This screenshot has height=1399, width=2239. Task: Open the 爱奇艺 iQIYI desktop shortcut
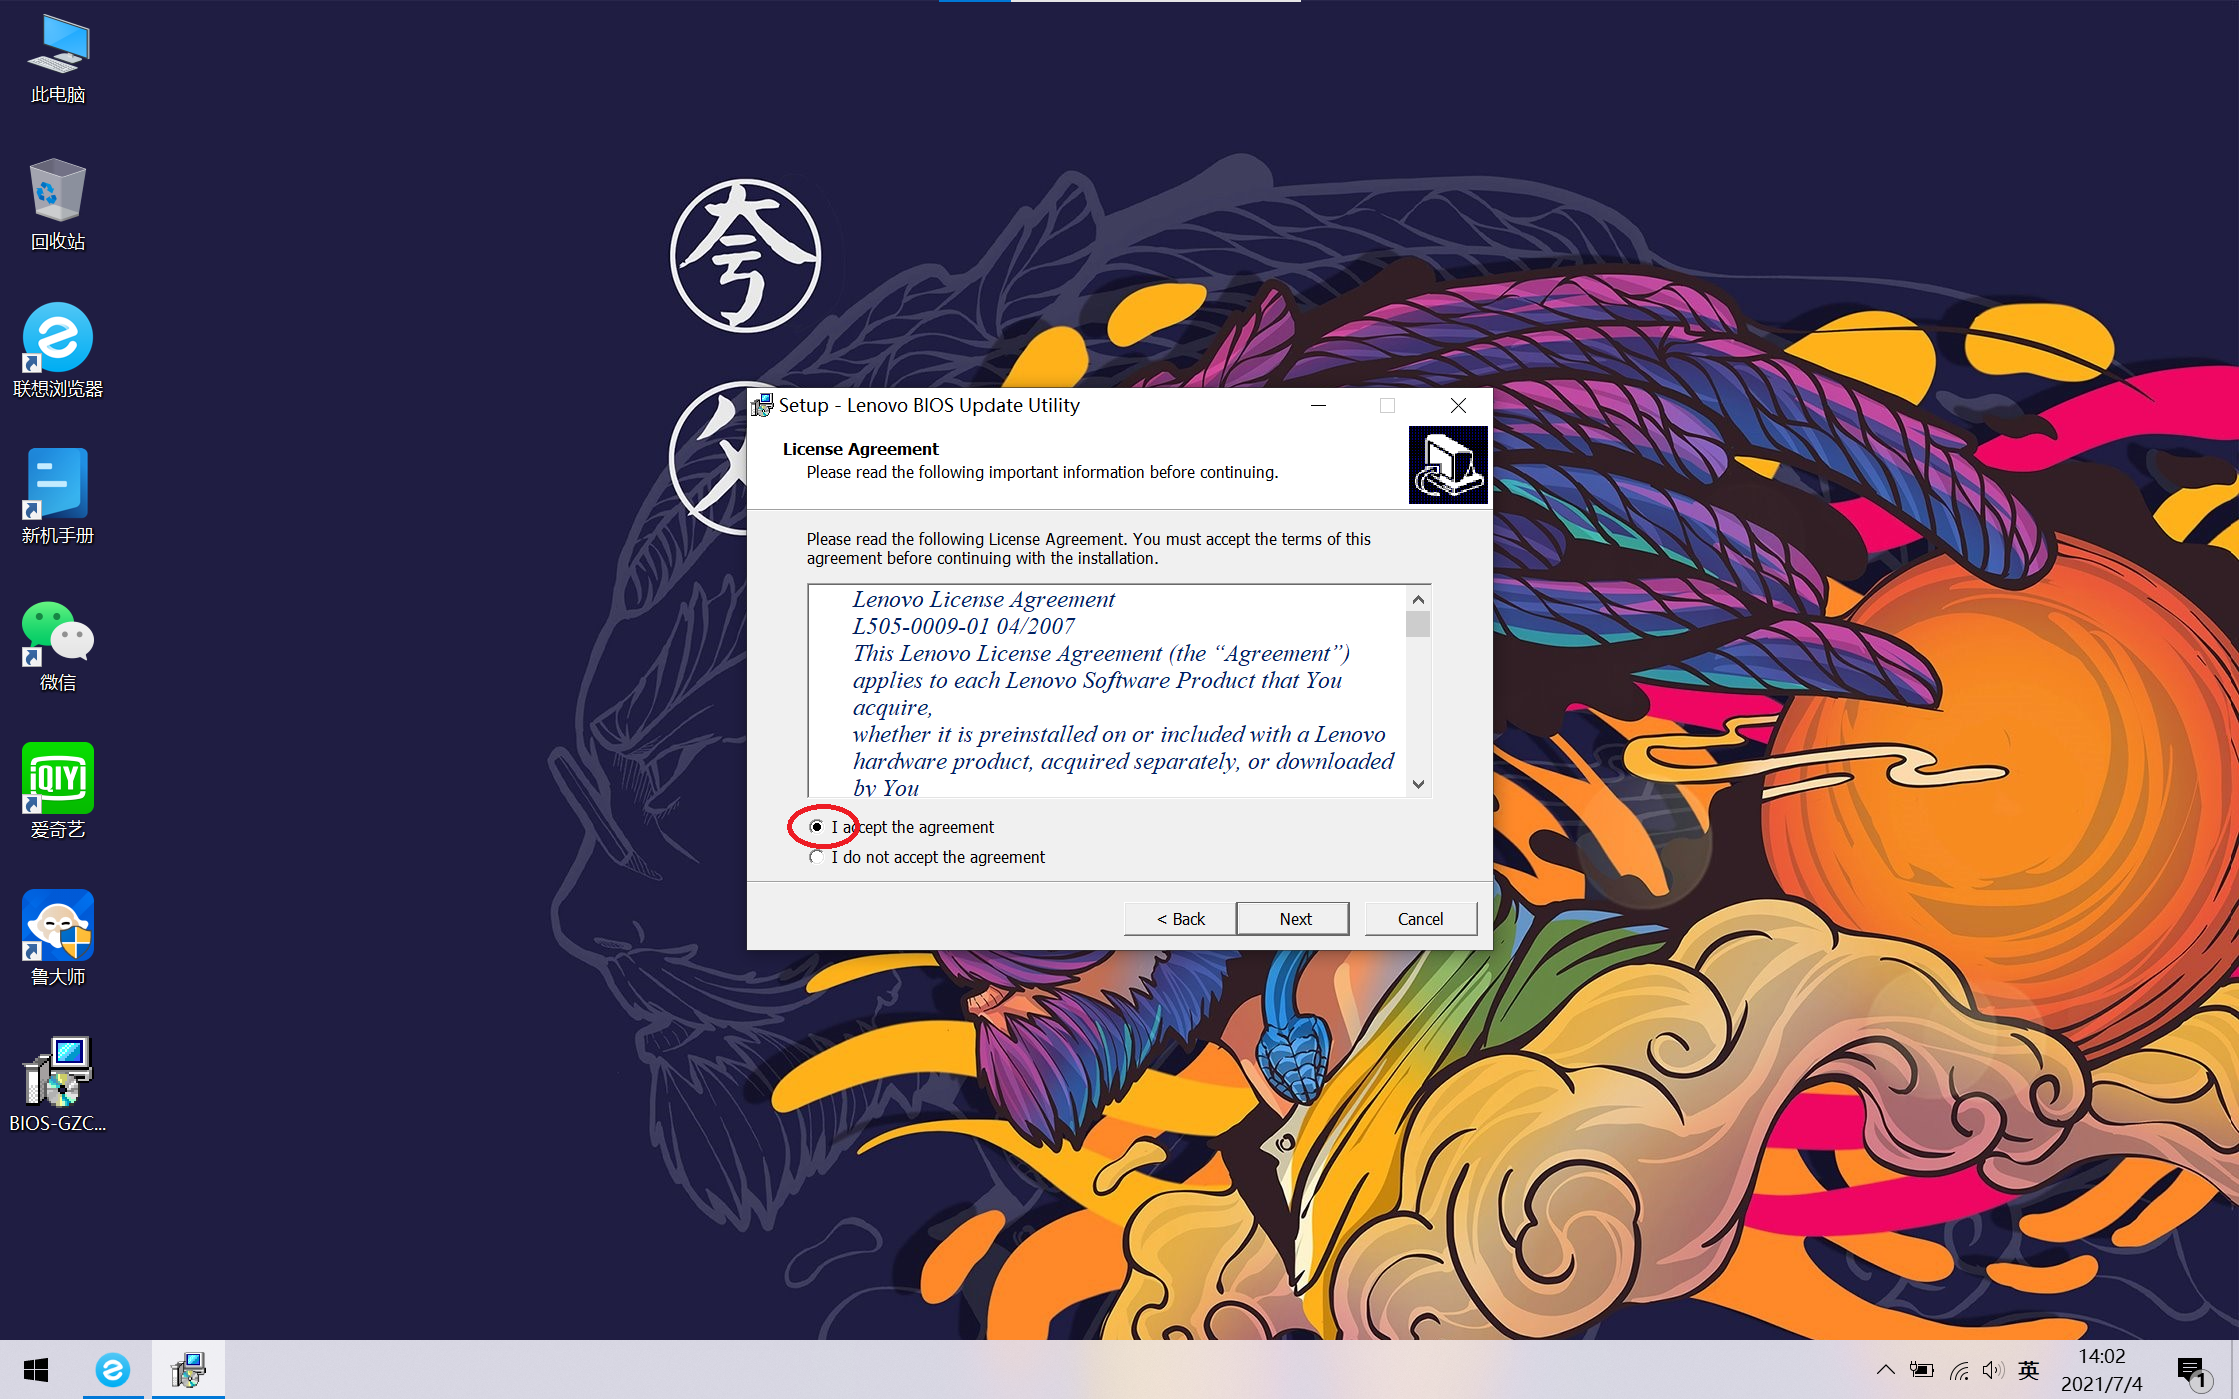coord(58,792)
